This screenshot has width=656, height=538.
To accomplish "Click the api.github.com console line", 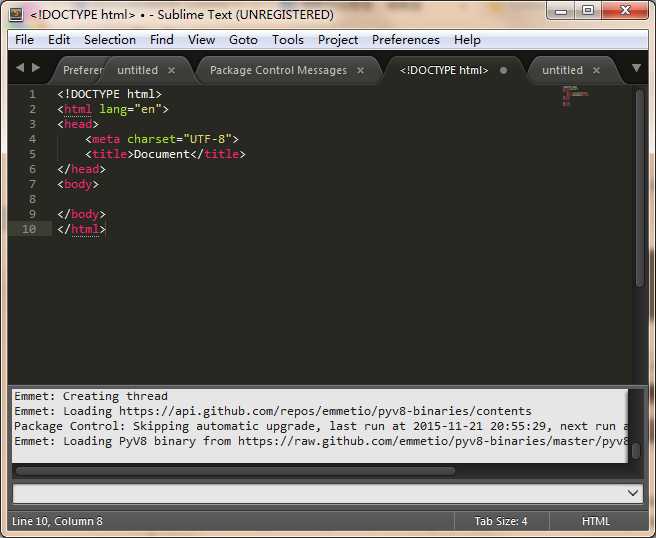I will click(x=273, y=411).
